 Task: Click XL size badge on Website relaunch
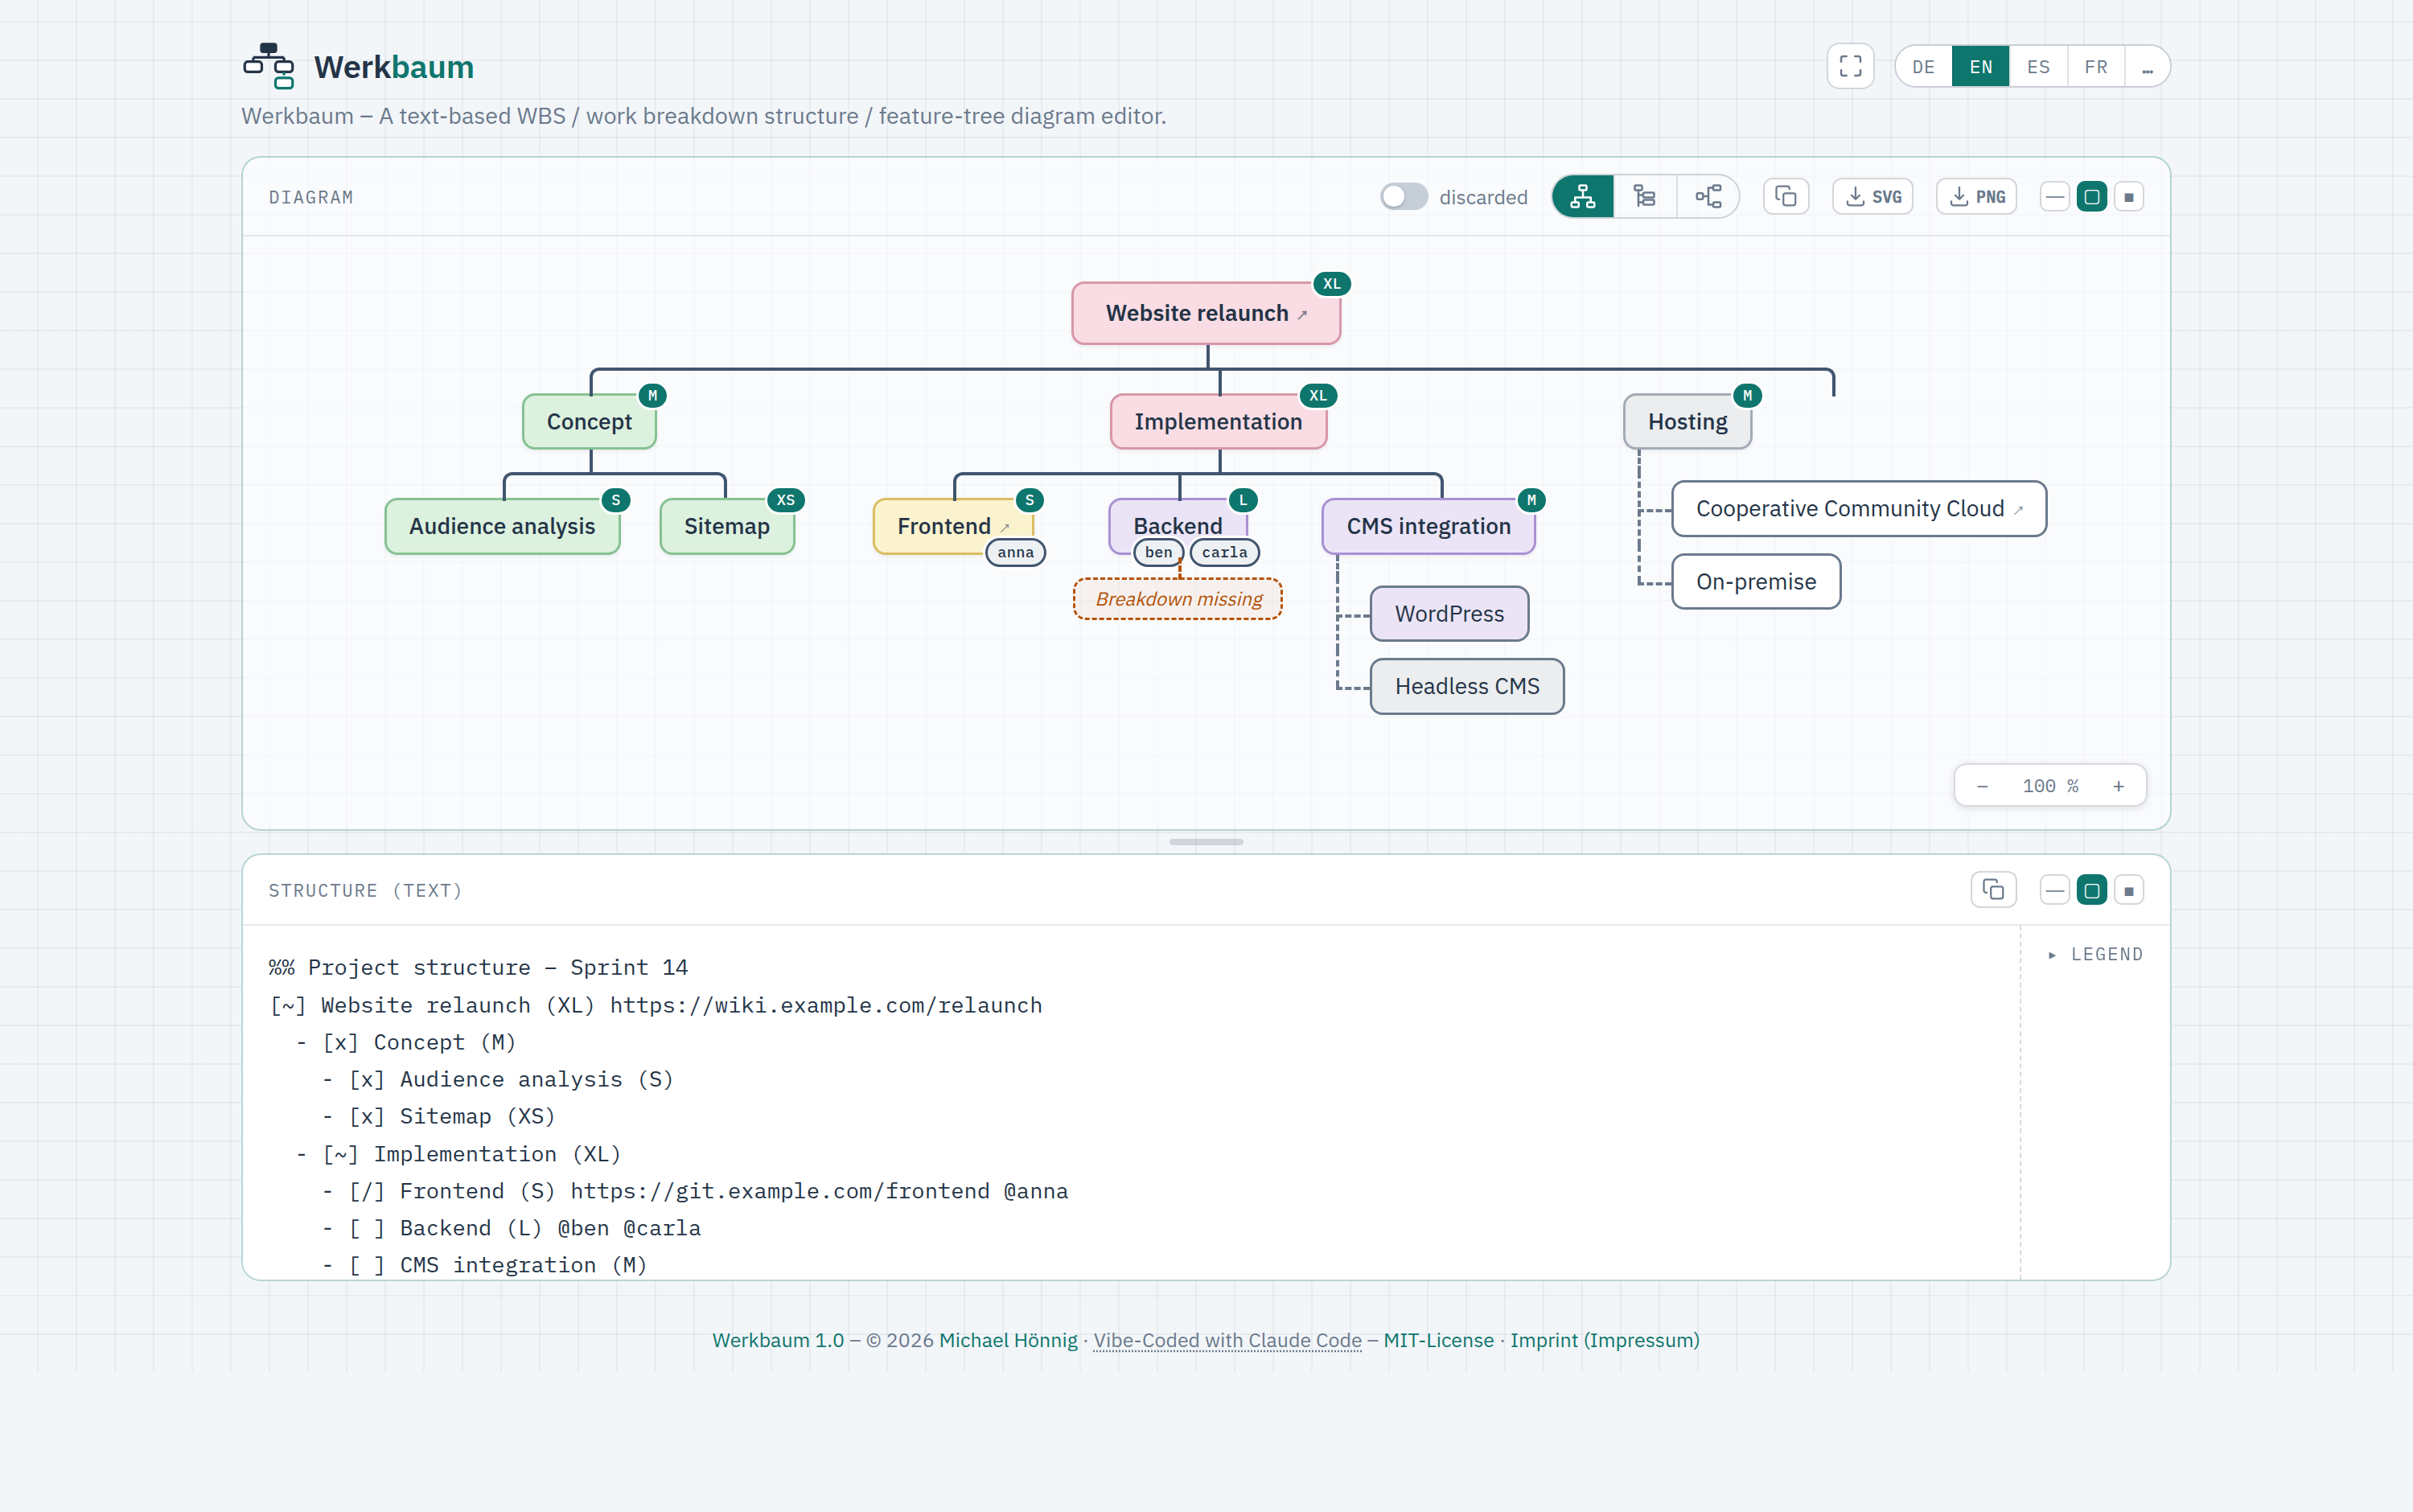pos(1332,284)
